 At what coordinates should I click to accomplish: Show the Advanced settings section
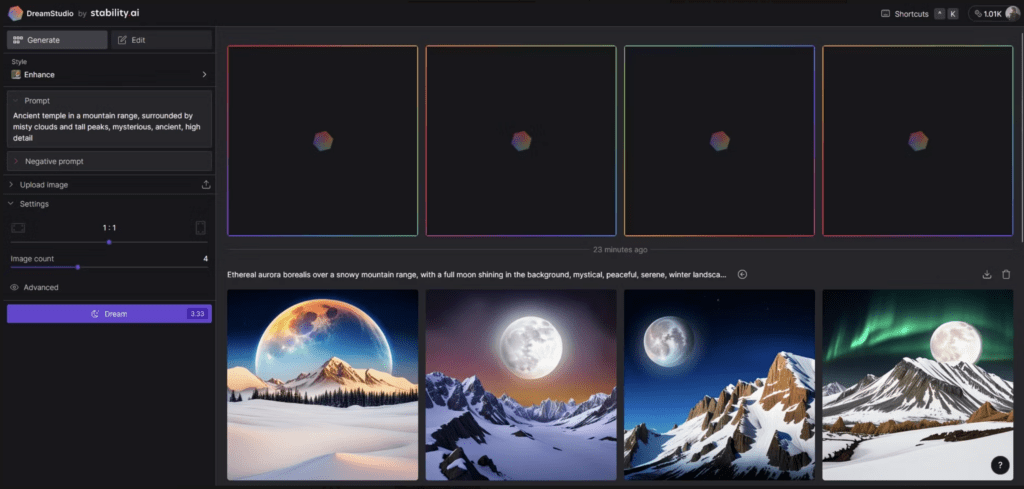(x=41, y=287)
